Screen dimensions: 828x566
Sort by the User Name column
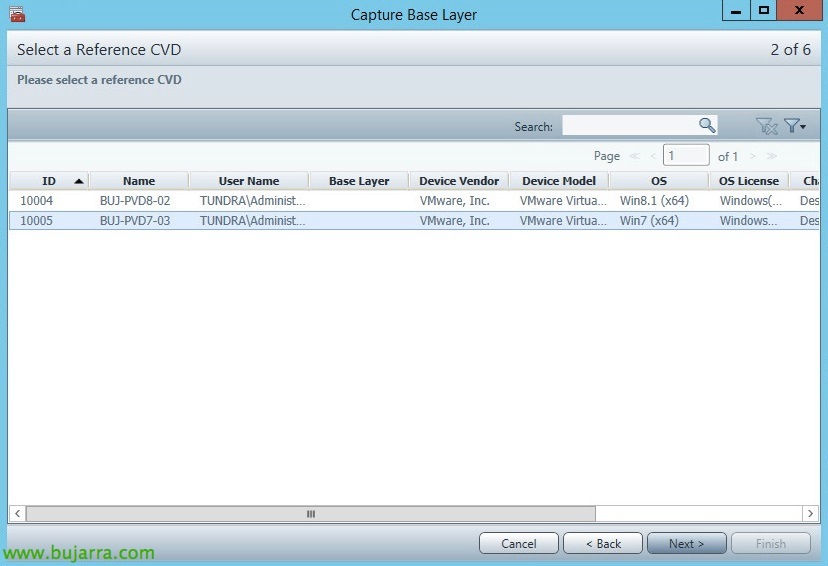pos(249,181)
